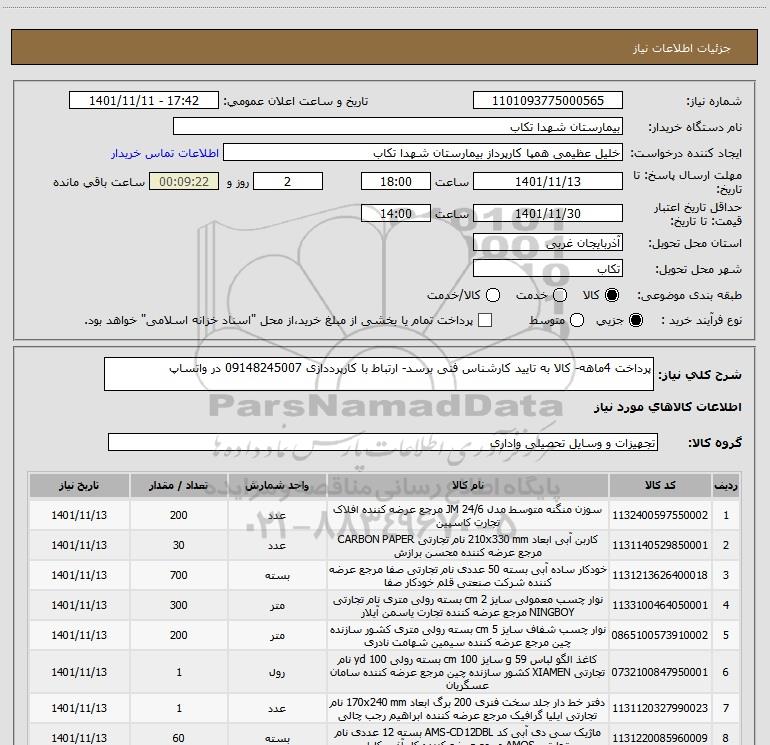Click the price validity date 1401/11/30 field
The width and height of the screenshot is (770, 745).
(548, 214)
